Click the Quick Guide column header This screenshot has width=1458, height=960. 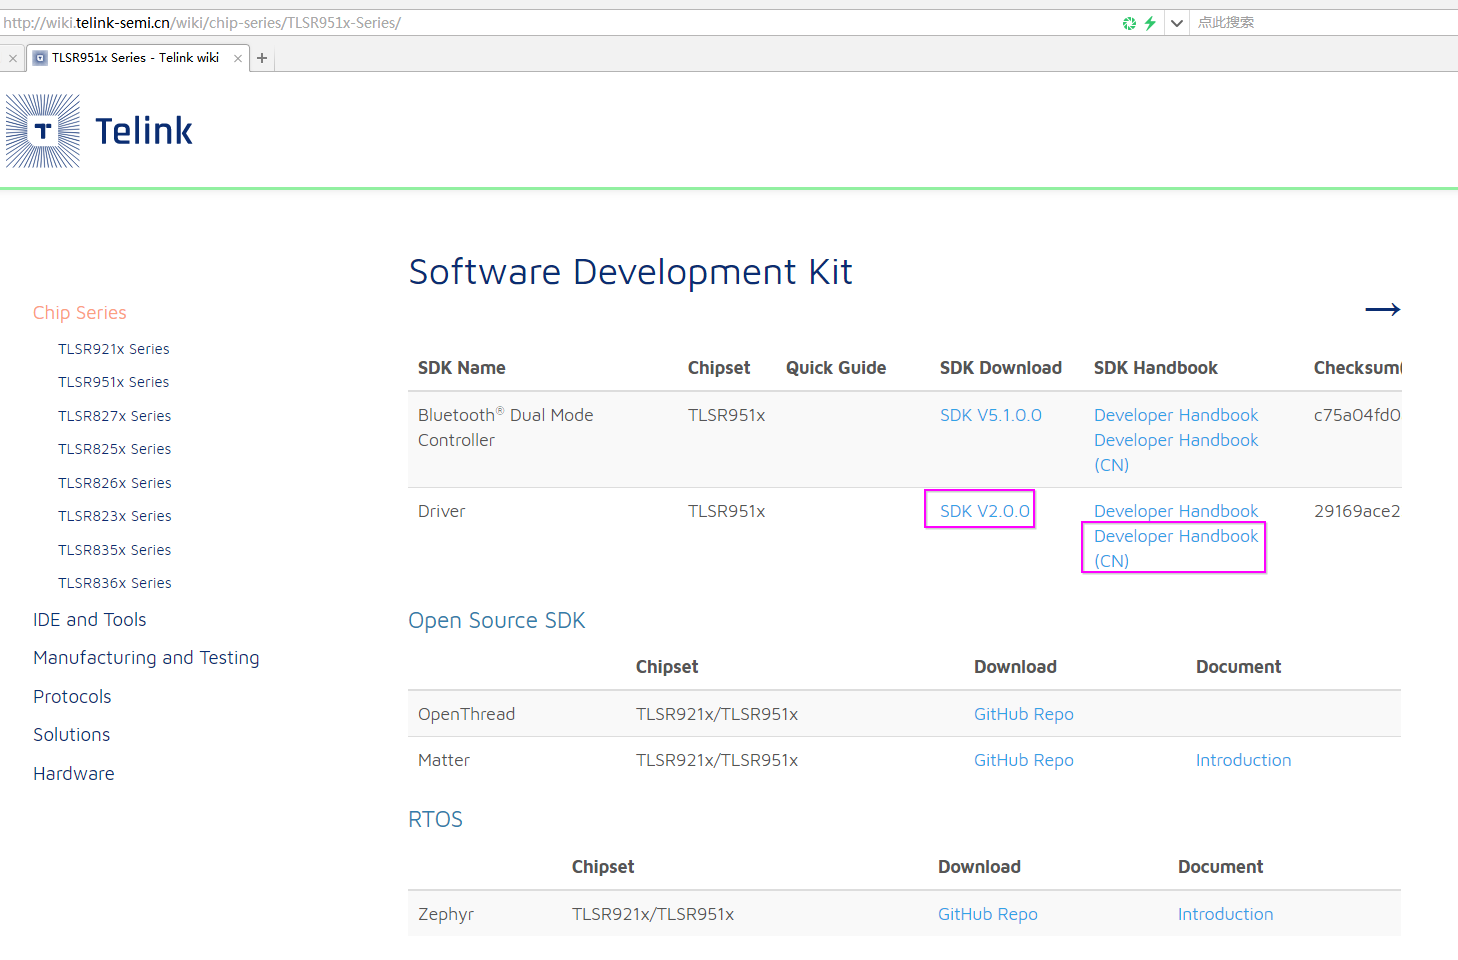pyautogui.click(x=836, y=368)
